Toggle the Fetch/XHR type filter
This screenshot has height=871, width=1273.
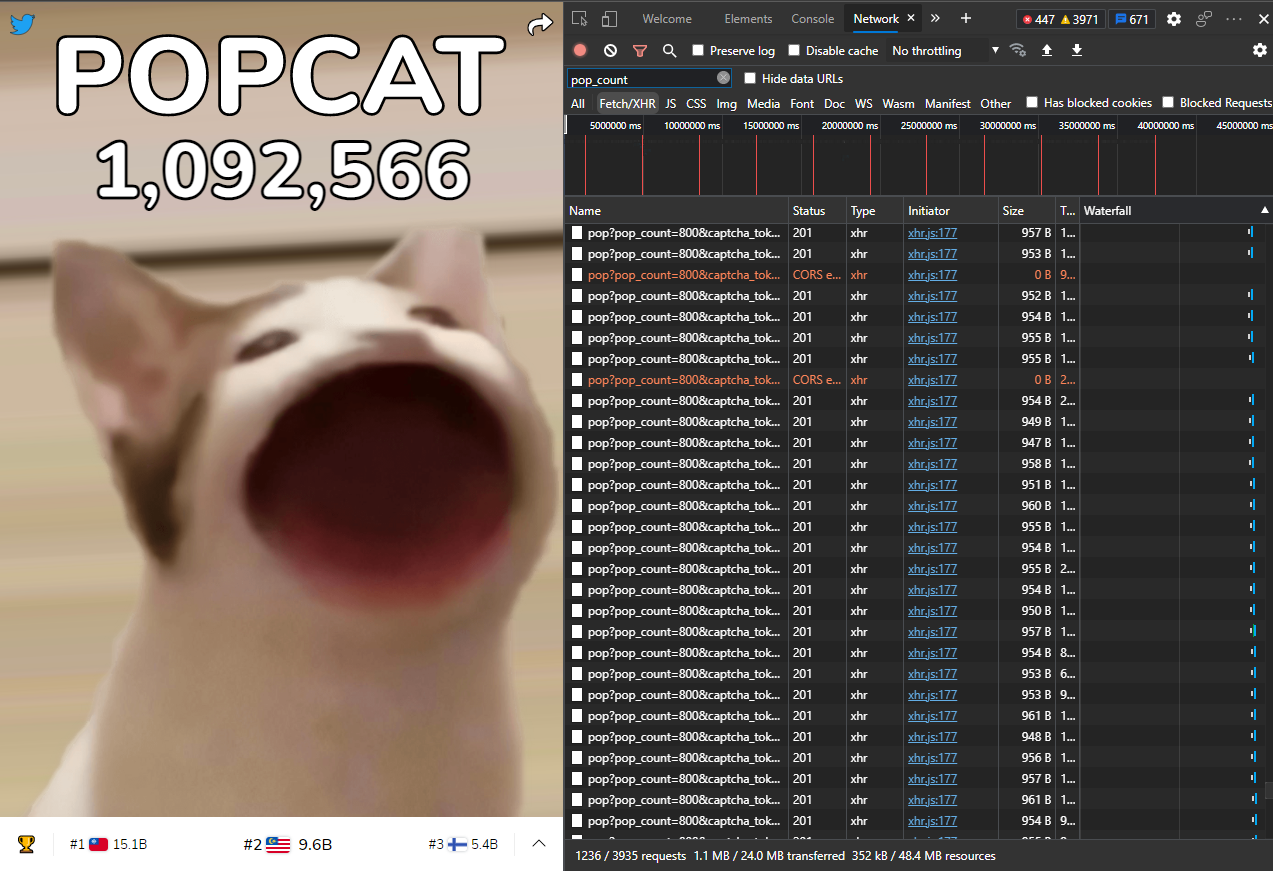[627, 103]
